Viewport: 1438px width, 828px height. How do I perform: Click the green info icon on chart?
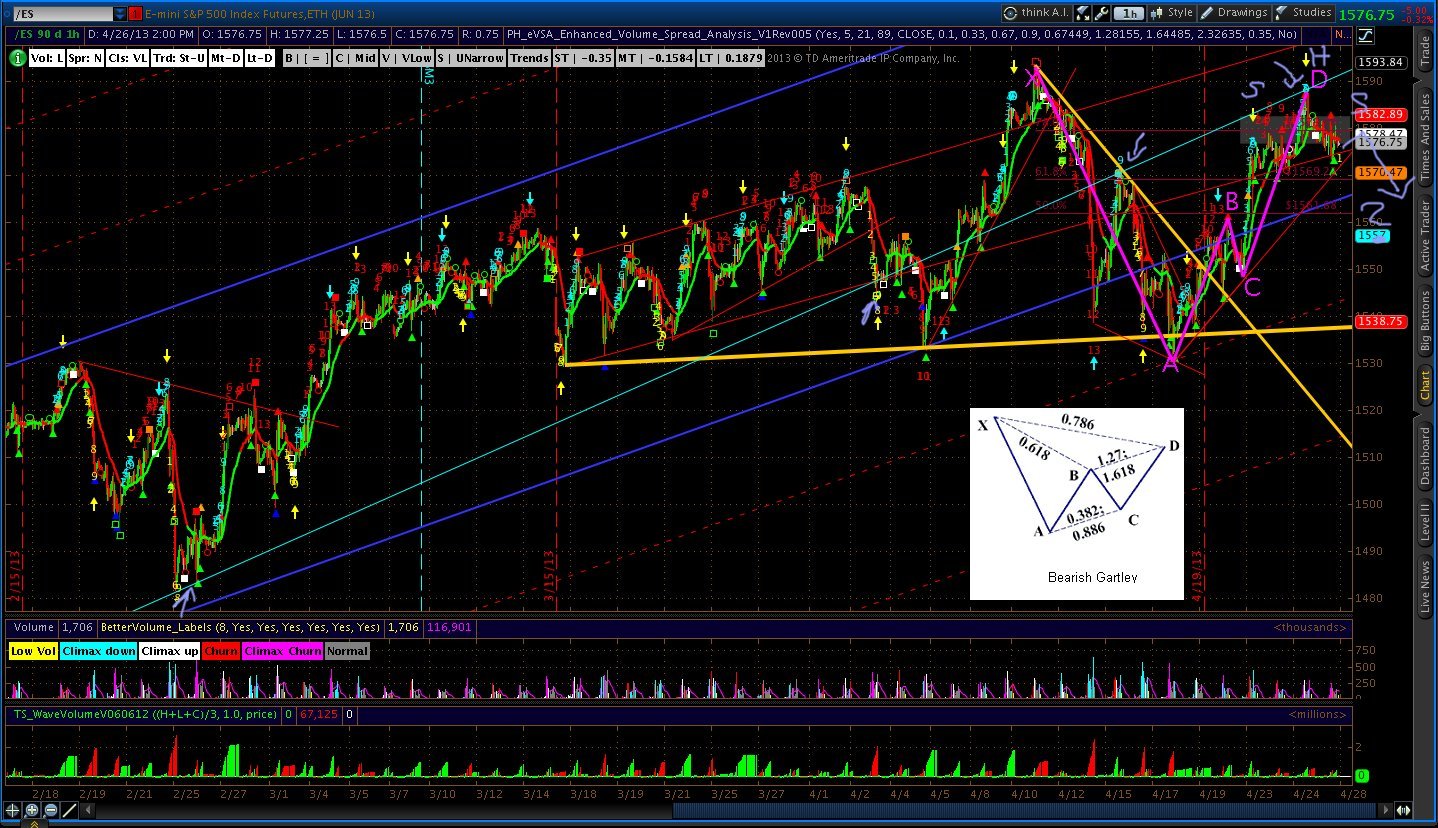(x=17, y=58)
